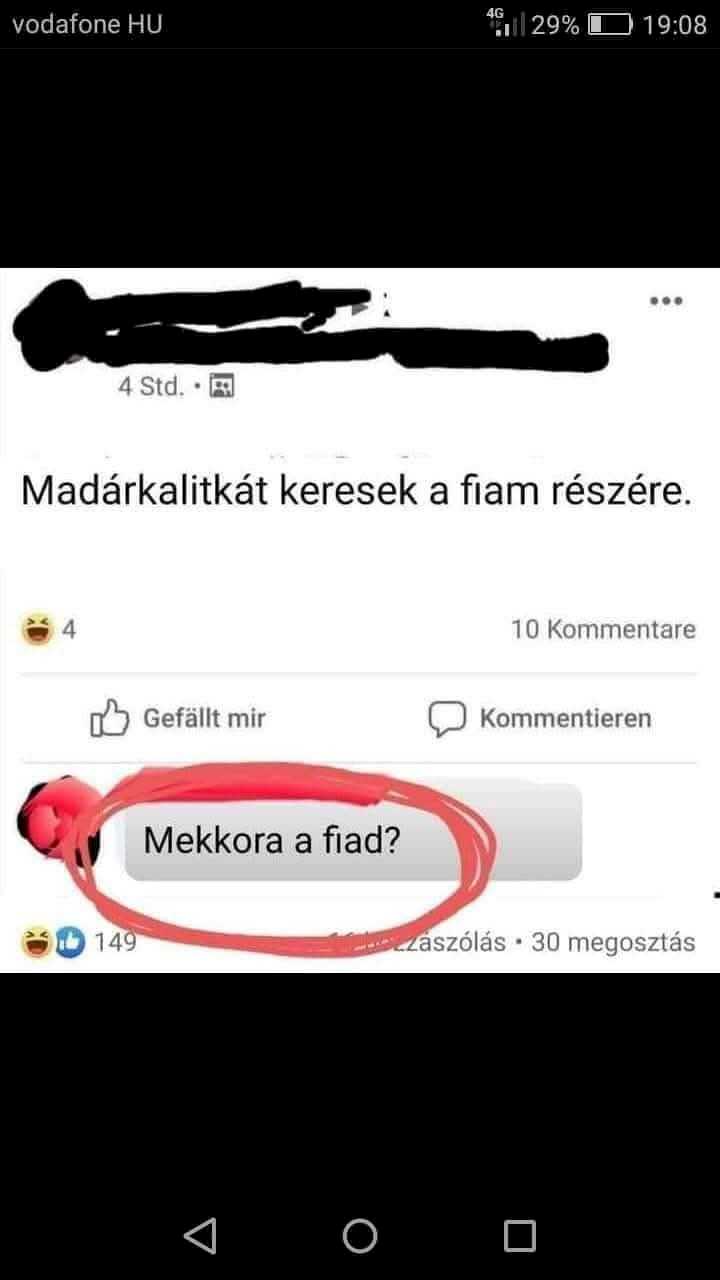Click the group audience icon beside 4 Std.
The width and height of the screenshot is (720, 1280).
(x=223, y=386)
